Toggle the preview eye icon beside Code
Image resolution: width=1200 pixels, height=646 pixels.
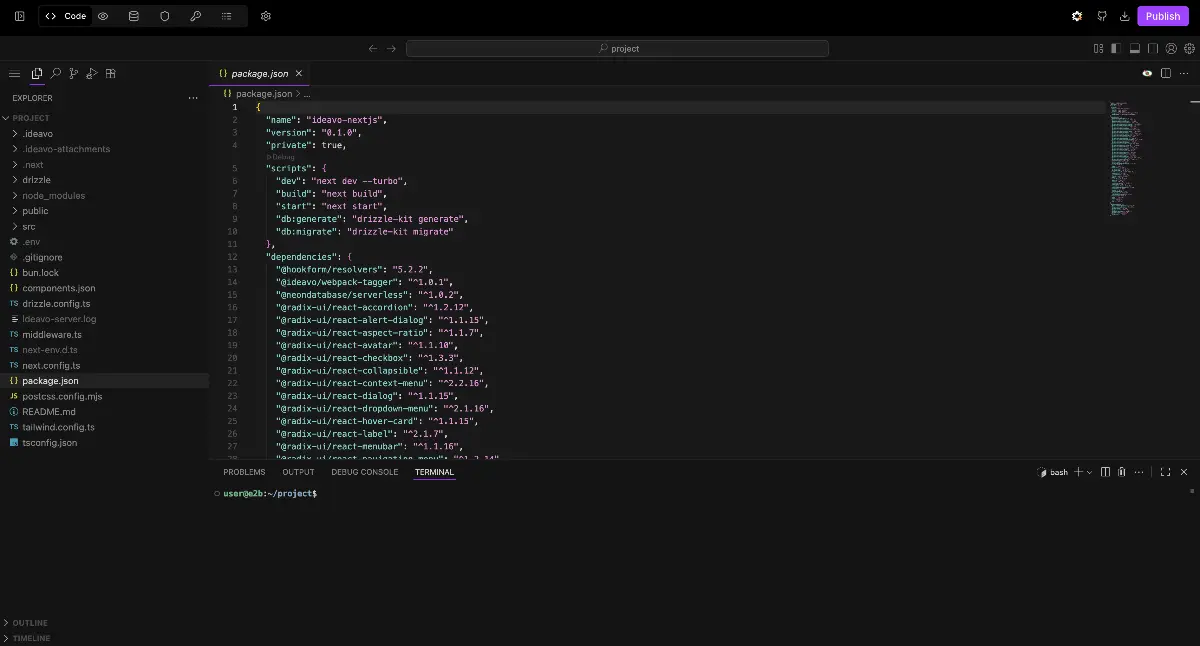(103, 16)
